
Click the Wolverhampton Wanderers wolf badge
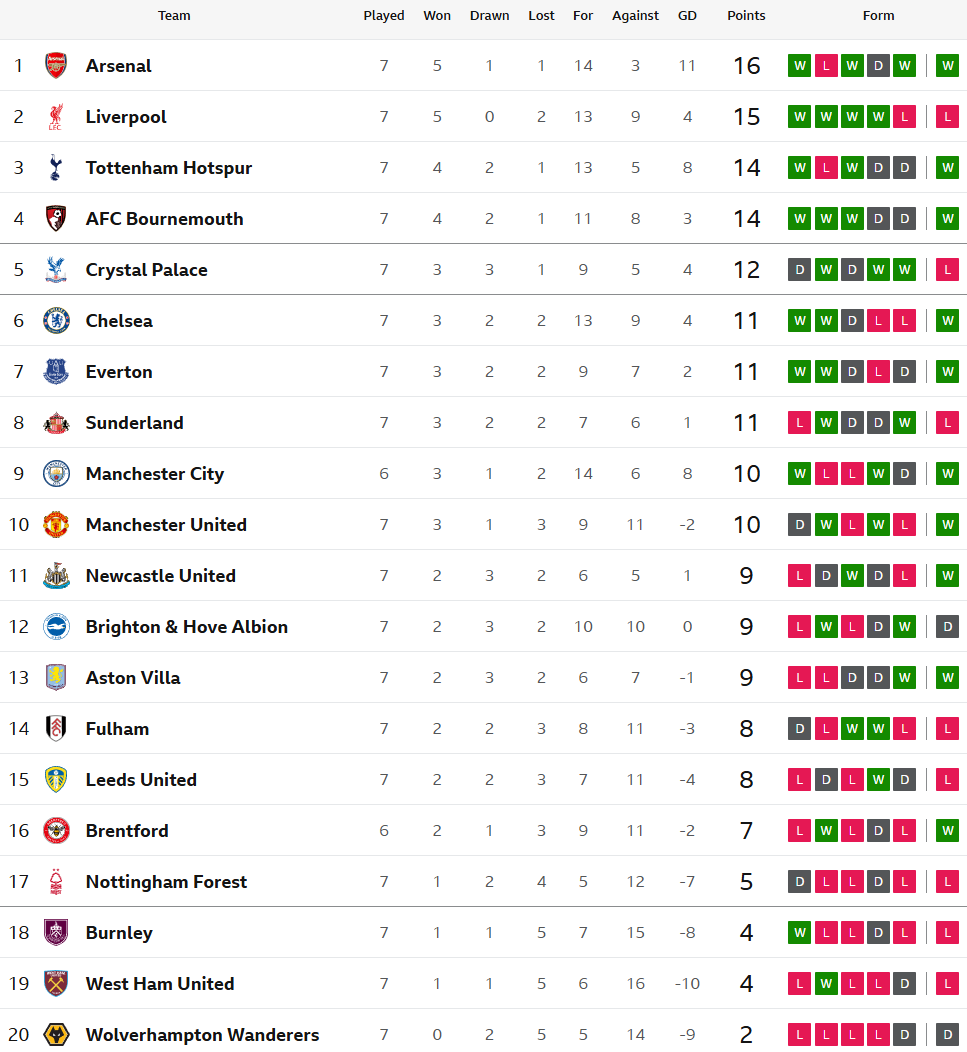point(56,1035)
